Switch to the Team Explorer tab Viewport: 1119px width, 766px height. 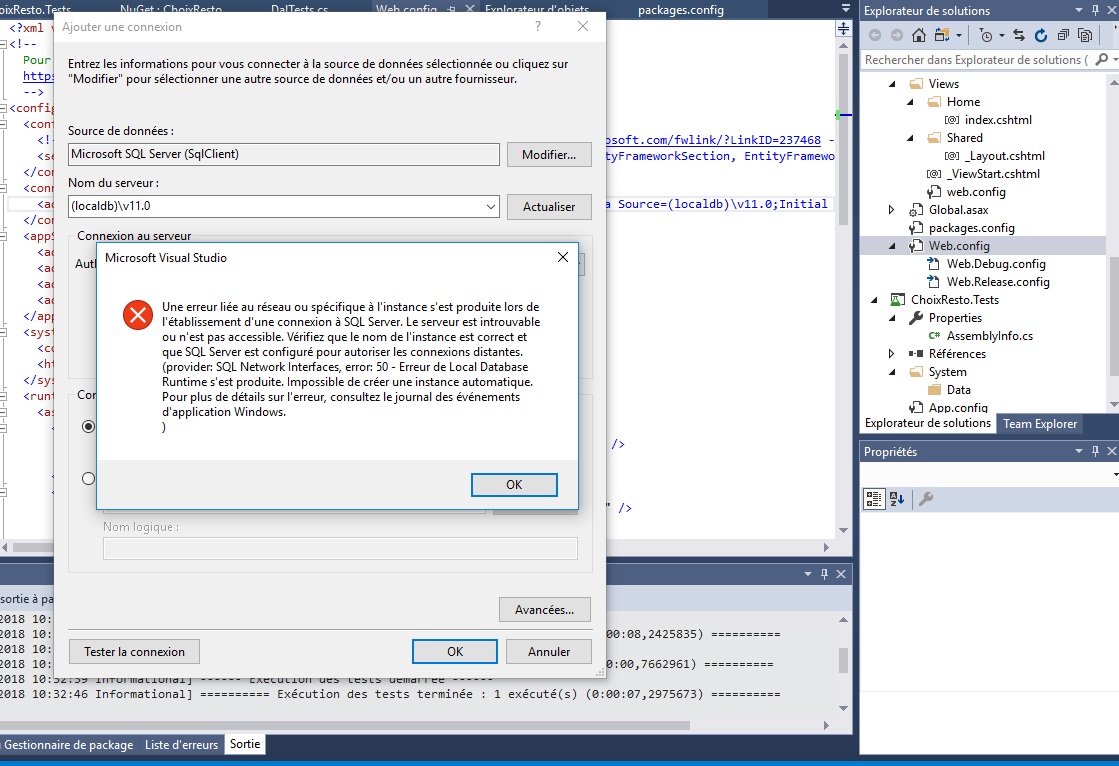click(x=1040, y=423)
